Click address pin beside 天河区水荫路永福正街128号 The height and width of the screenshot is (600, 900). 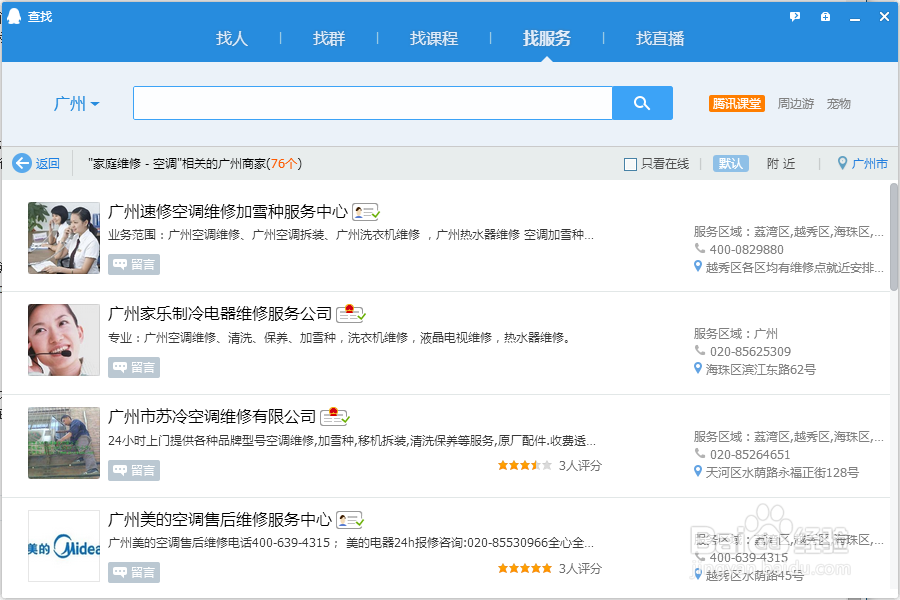click(698, 471)
